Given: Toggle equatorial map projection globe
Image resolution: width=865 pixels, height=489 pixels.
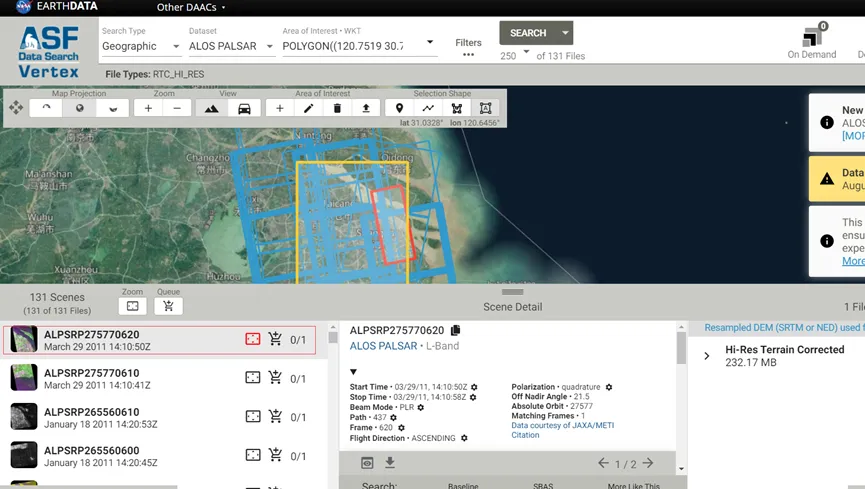Looking at the screenshot, I should [x=80, y=108].
